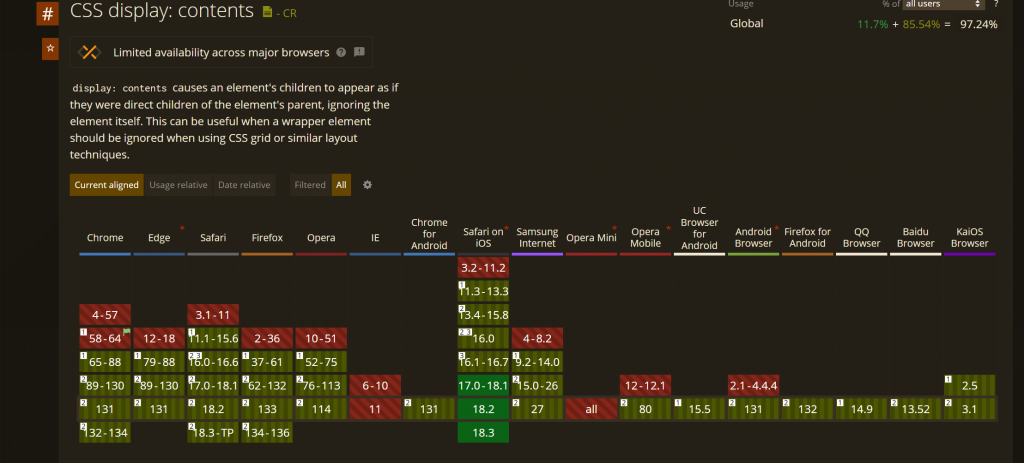Select Chrome 58-64 cell
The width and height of the screenshot is (1024, 463).
105,338
